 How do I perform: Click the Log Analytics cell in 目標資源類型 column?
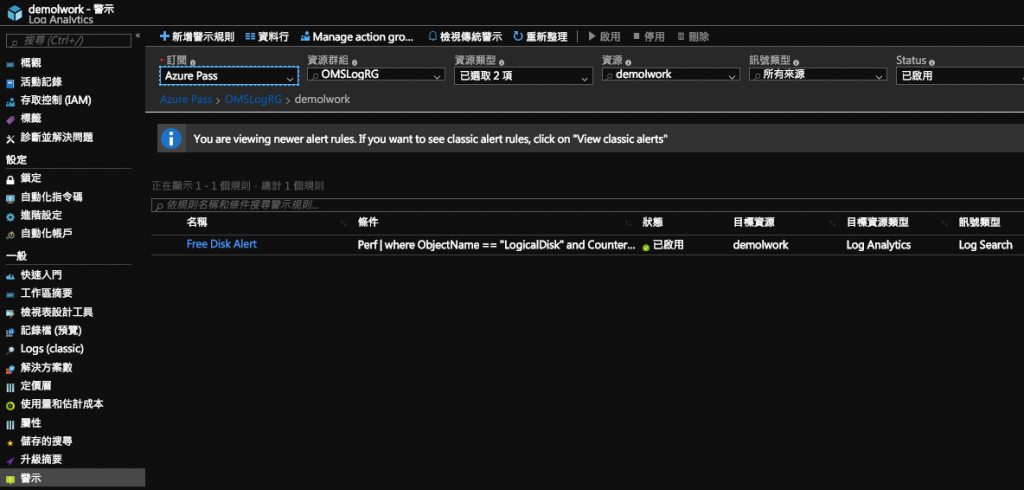(878, 245)
